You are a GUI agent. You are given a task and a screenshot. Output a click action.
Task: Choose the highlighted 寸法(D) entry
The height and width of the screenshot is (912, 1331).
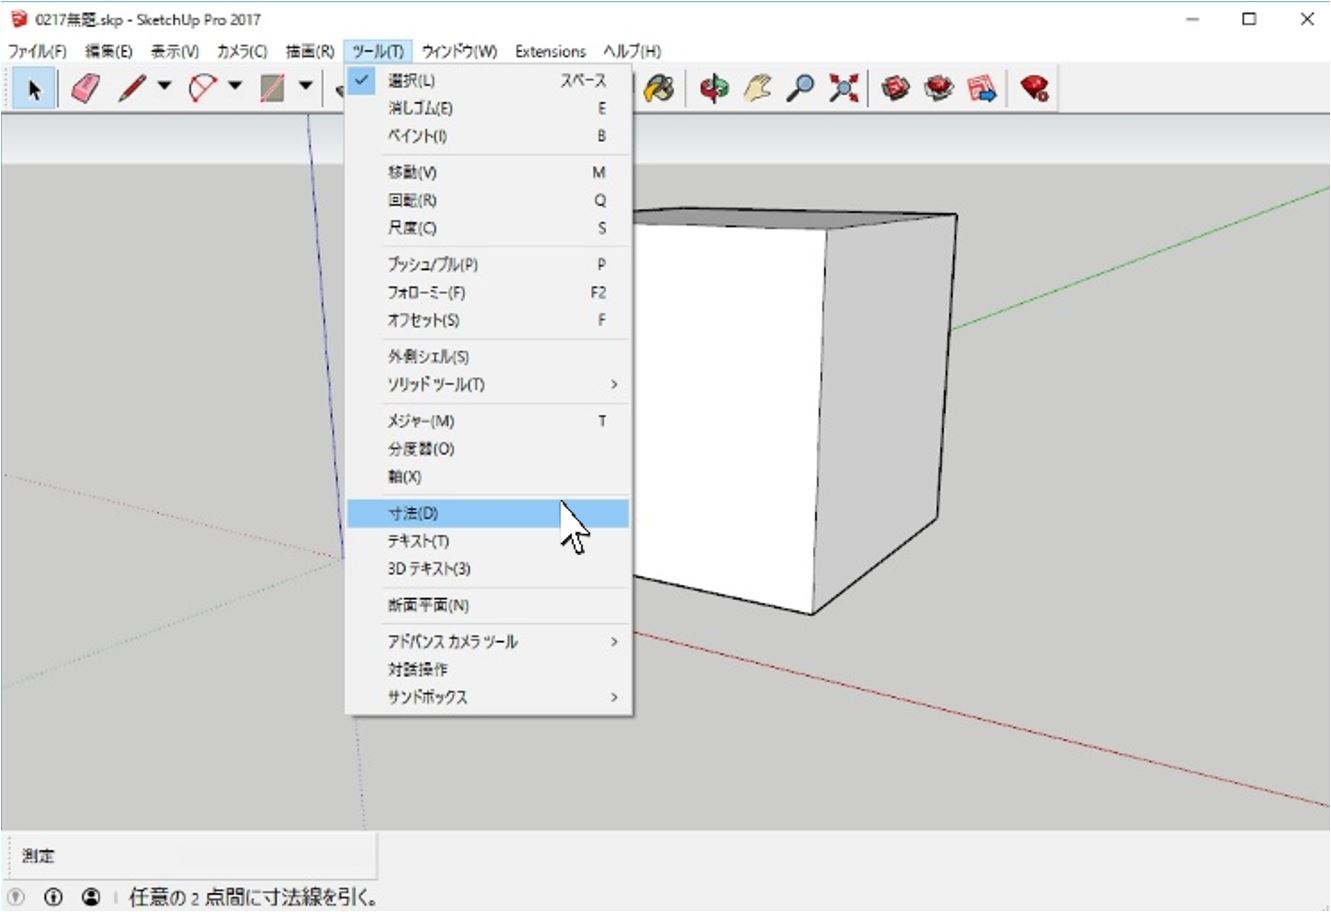pyautogui.click(x=488, y=514)
